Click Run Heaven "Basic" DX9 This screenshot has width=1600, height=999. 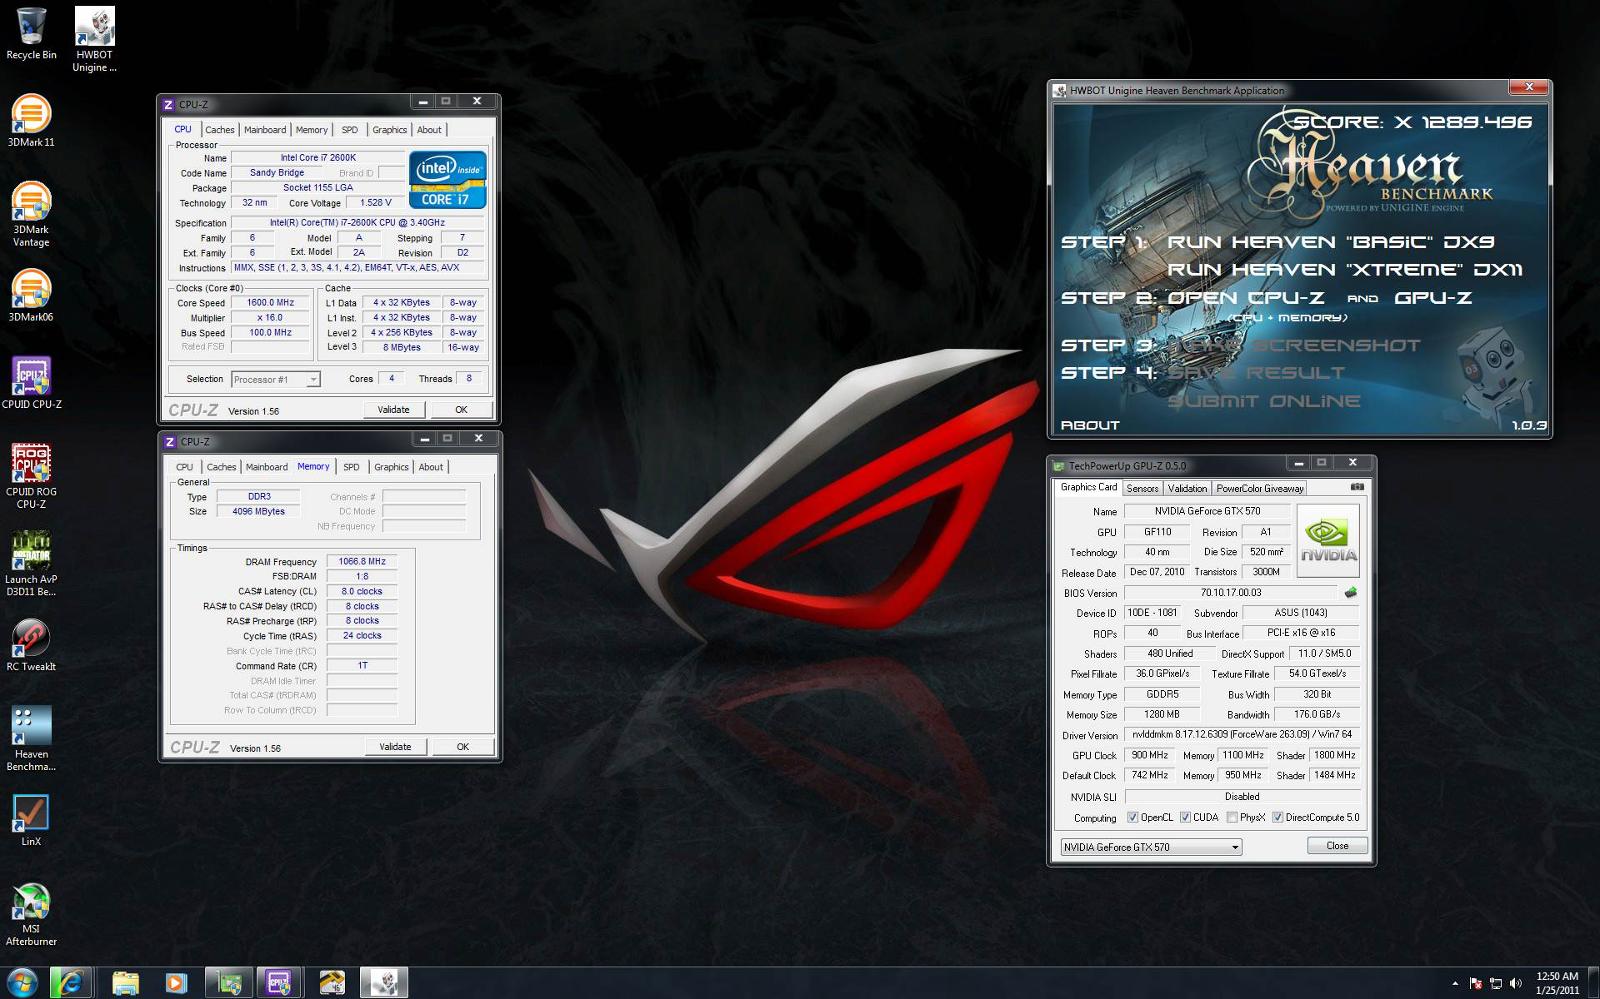click(x=1330, y=242)
